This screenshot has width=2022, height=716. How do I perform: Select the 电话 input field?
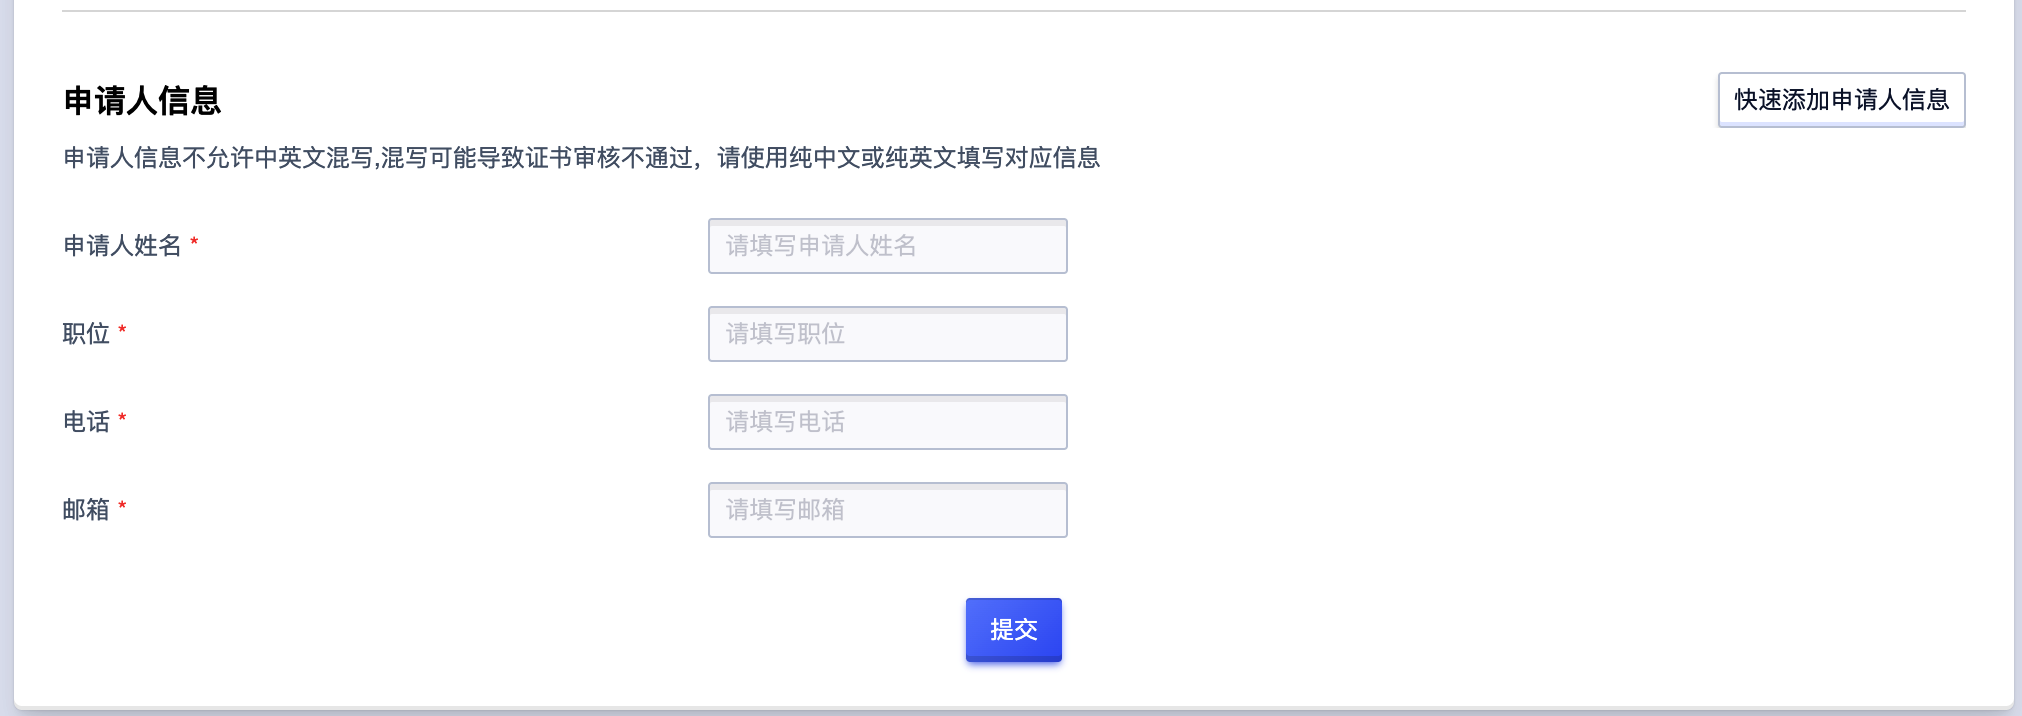coord(887,422)
